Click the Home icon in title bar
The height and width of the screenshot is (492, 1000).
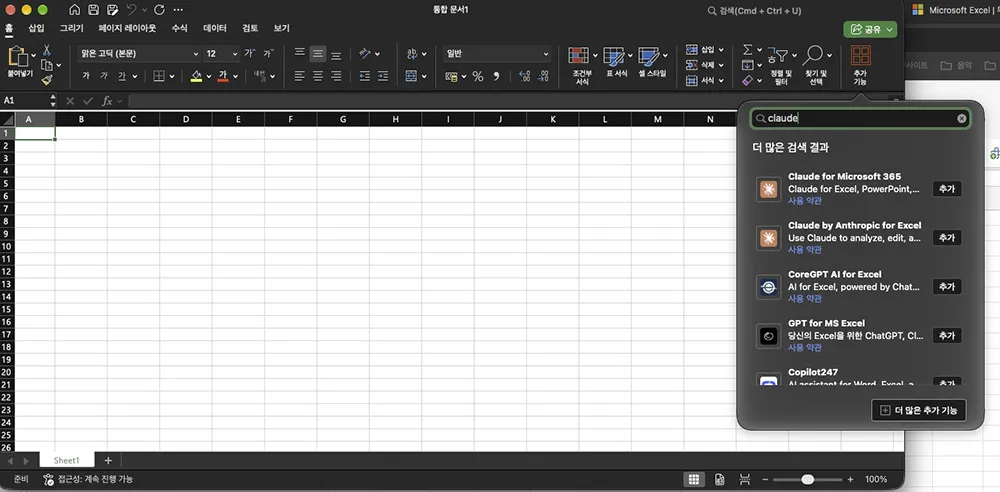click(x=75, y=10)
